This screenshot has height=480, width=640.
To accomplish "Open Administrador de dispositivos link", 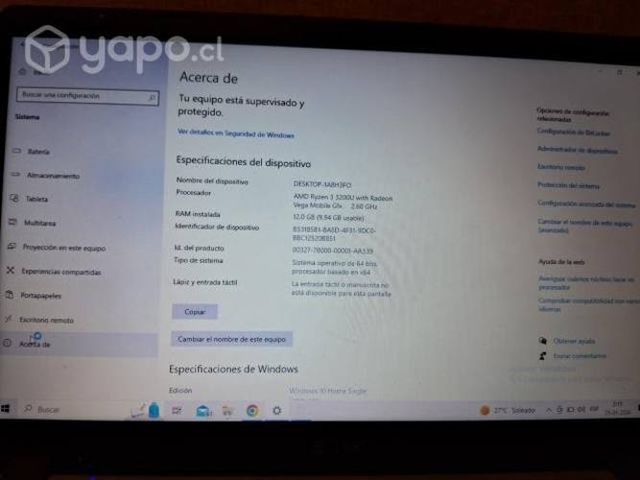I will (x=577, y=150).
